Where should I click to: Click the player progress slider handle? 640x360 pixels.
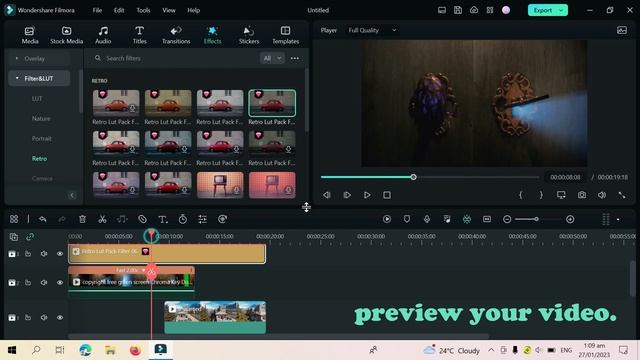pos(413,177)
